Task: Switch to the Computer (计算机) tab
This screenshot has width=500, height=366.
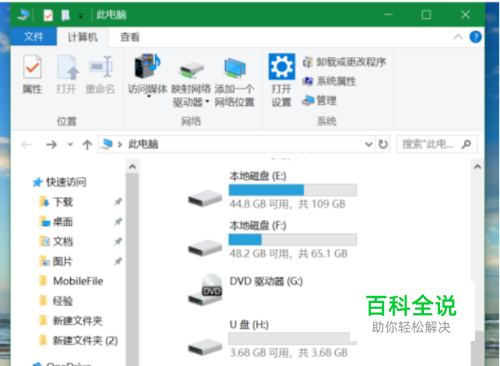Action: pos(83,37)
